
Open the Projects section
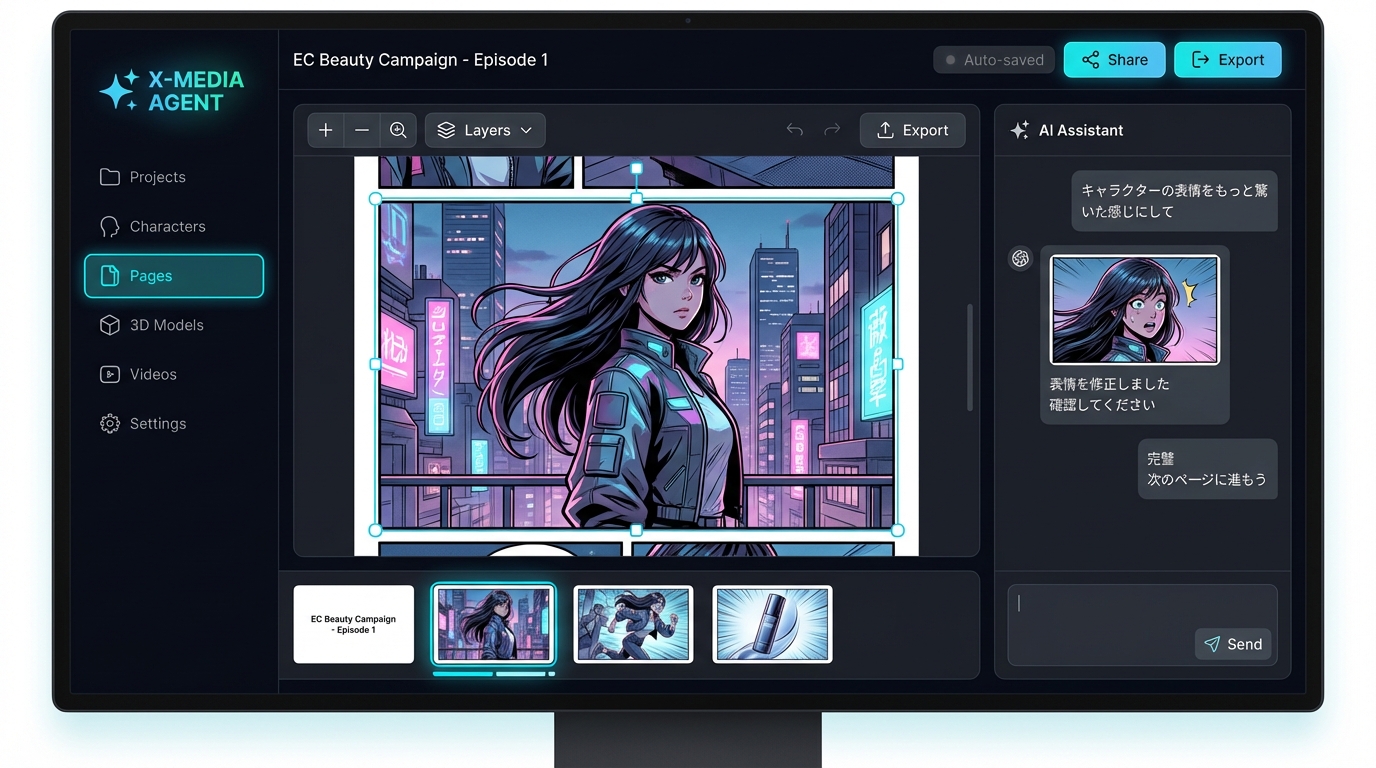pyautogui.click(x=157, y=177)
